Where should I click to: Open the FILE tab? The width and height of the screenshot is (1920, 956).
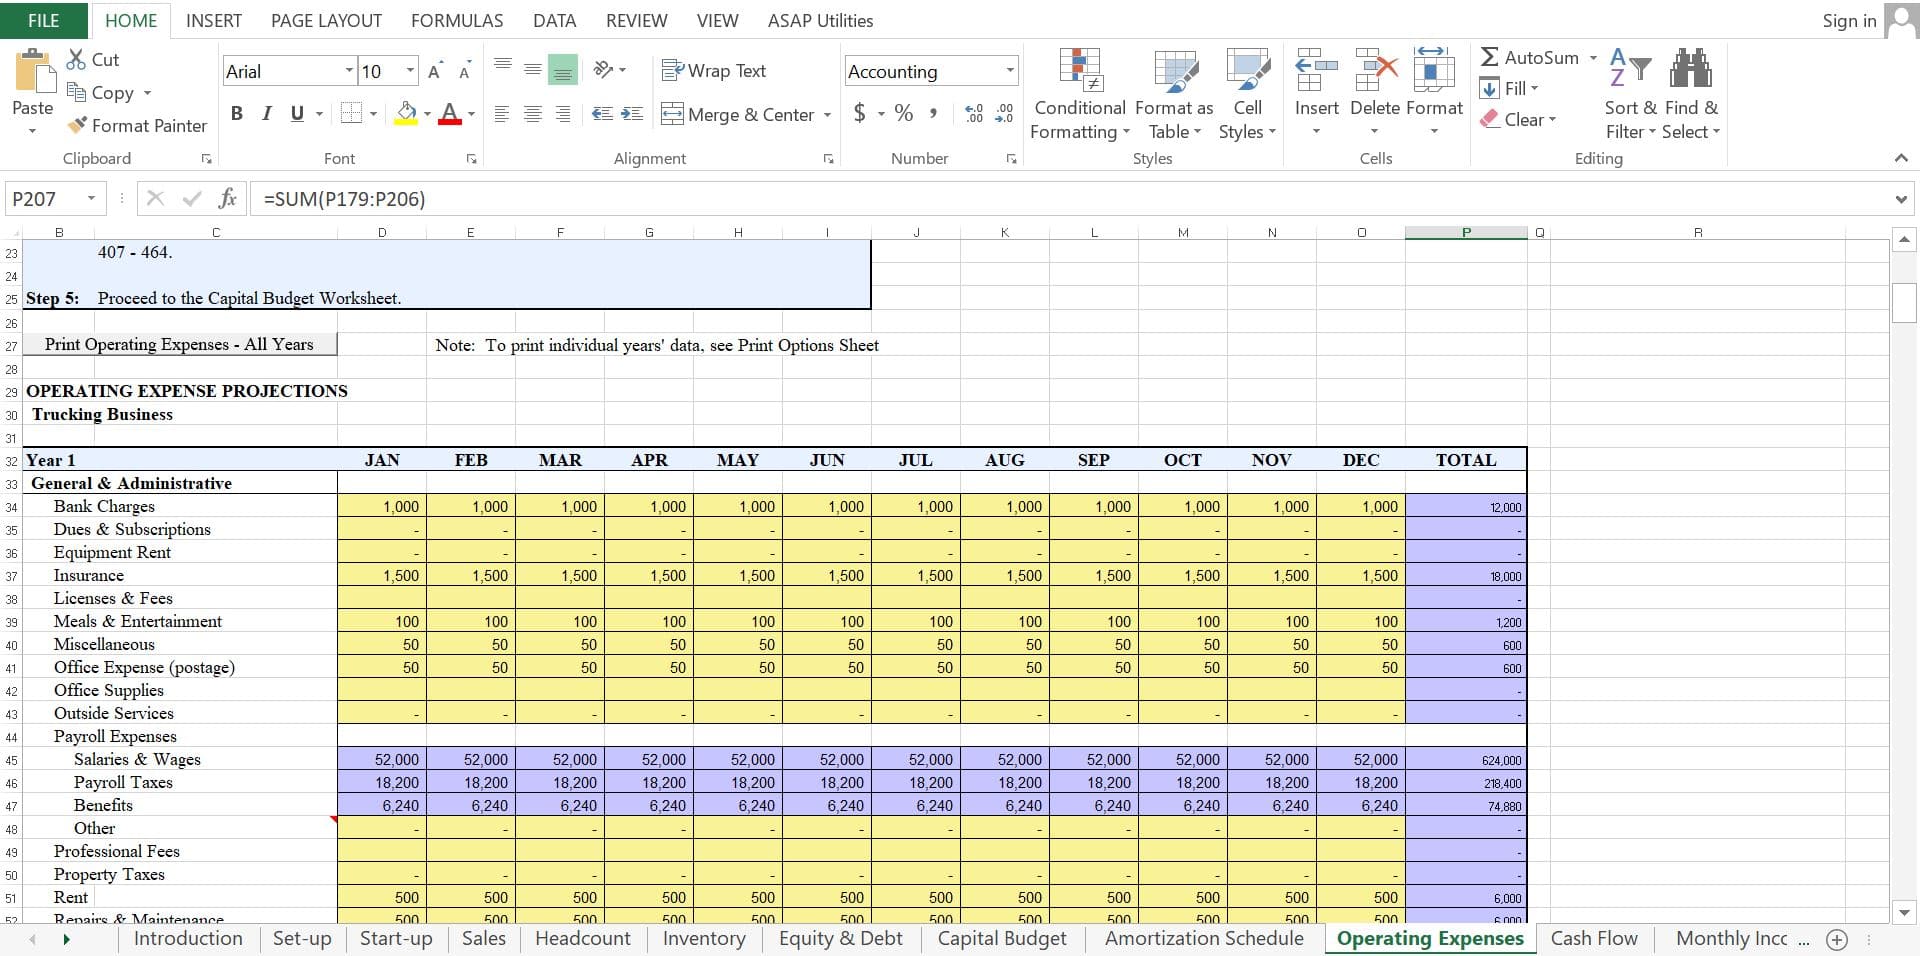[x=43, y=20]
